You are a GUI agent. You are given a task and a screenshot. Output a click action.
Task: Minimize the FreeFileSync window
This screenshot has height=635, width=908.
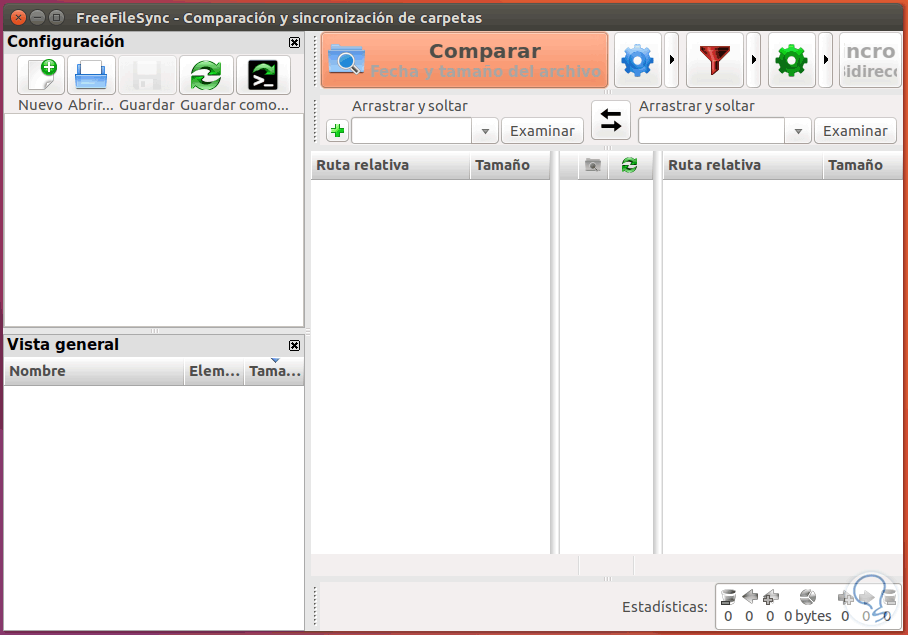[x=37, y=17]
